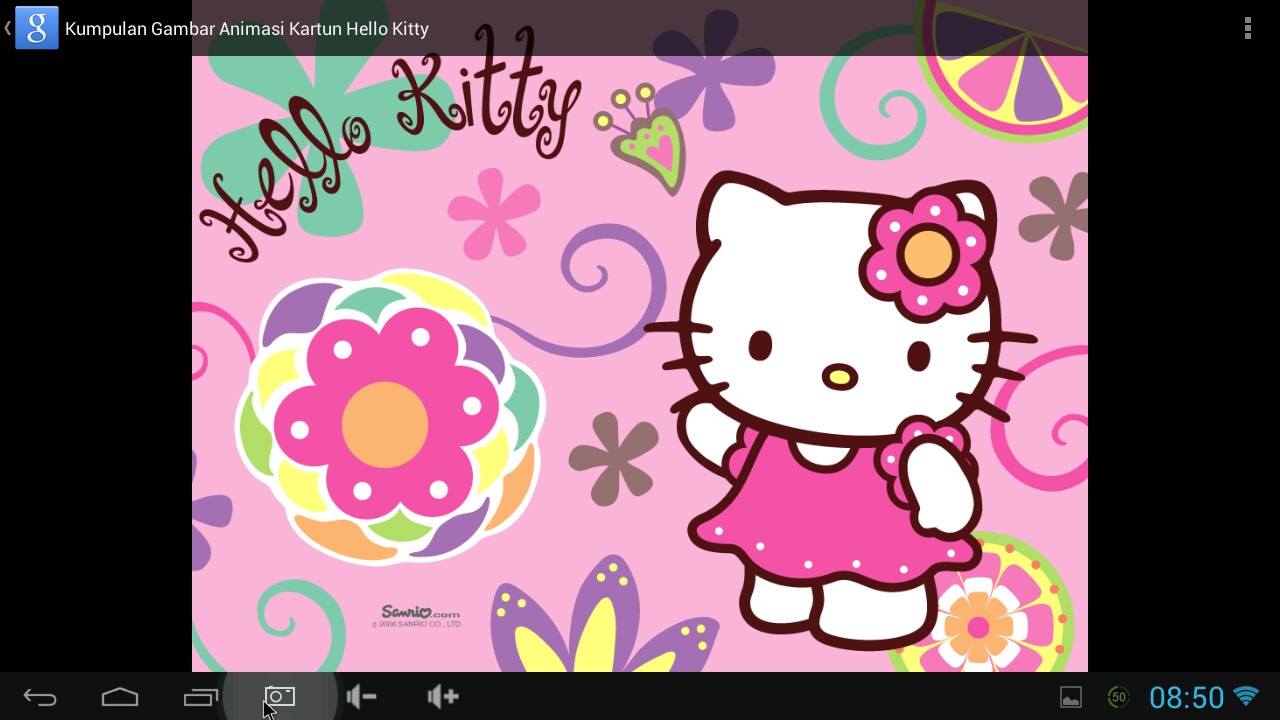1280x720 pixels.
Task: Tap the title 'Kumpulan Gambar Animasi Kartun Hello Kitty'
Action: 247,28
